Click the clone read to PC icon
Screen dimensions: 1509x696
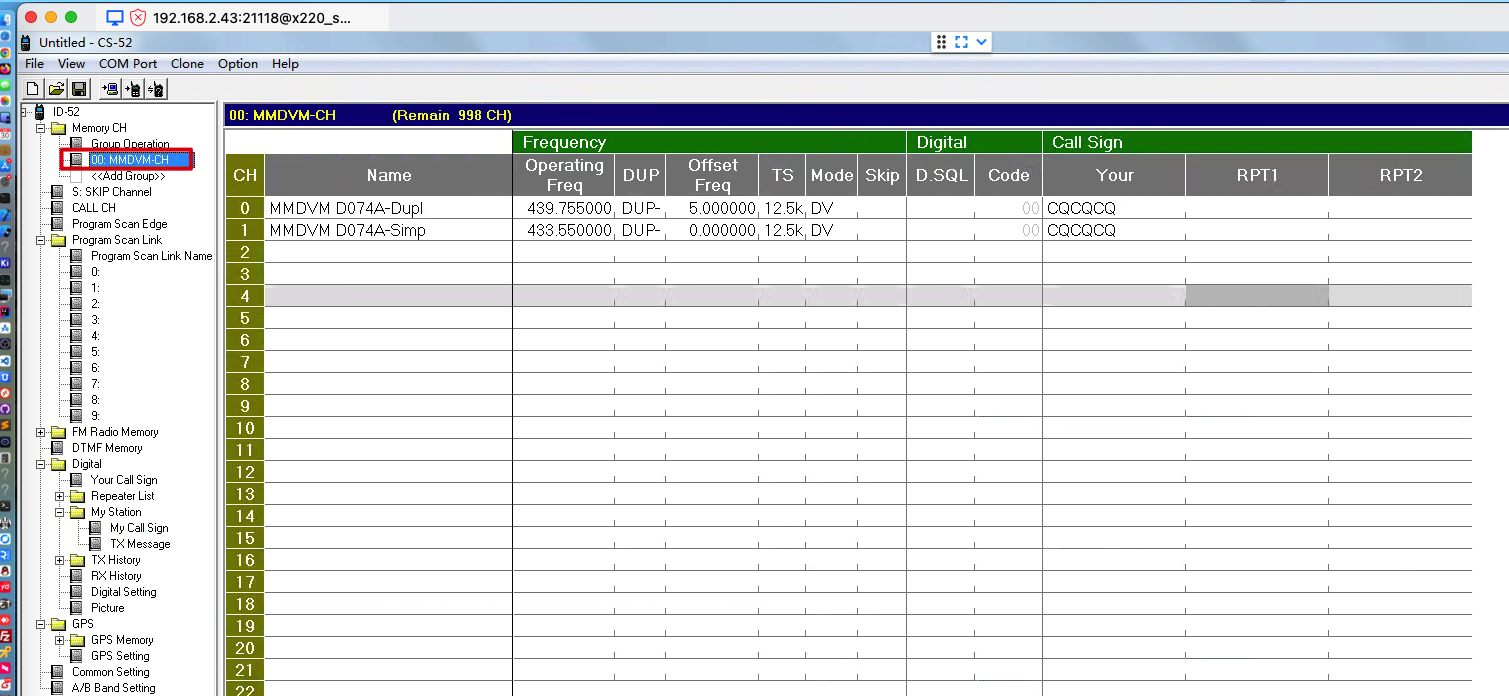point(110,89)
